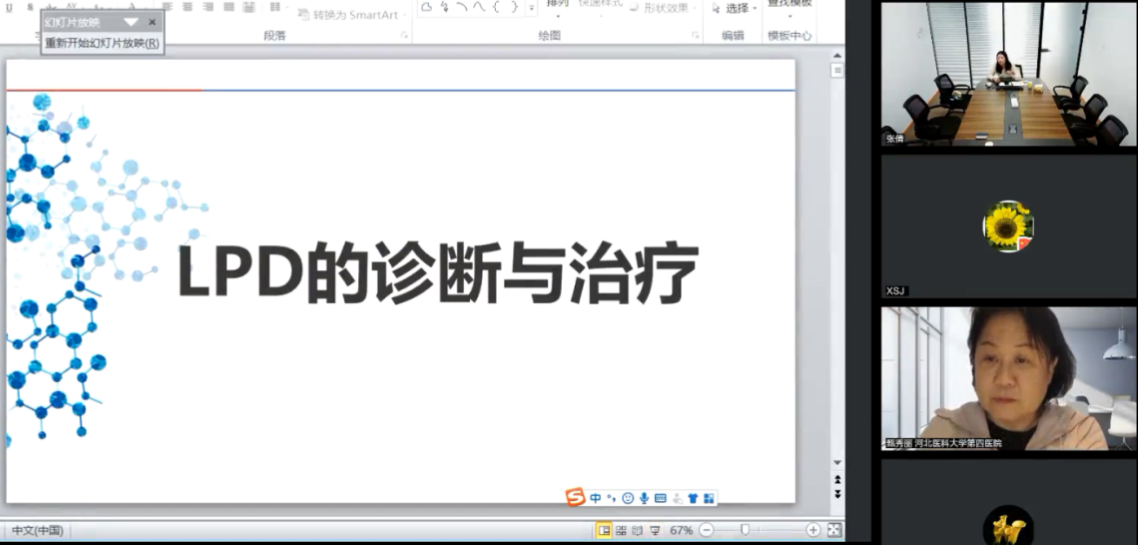Open Sogou skin shirt icon
Screen dimensions: 1138x545
click(692, 498)
